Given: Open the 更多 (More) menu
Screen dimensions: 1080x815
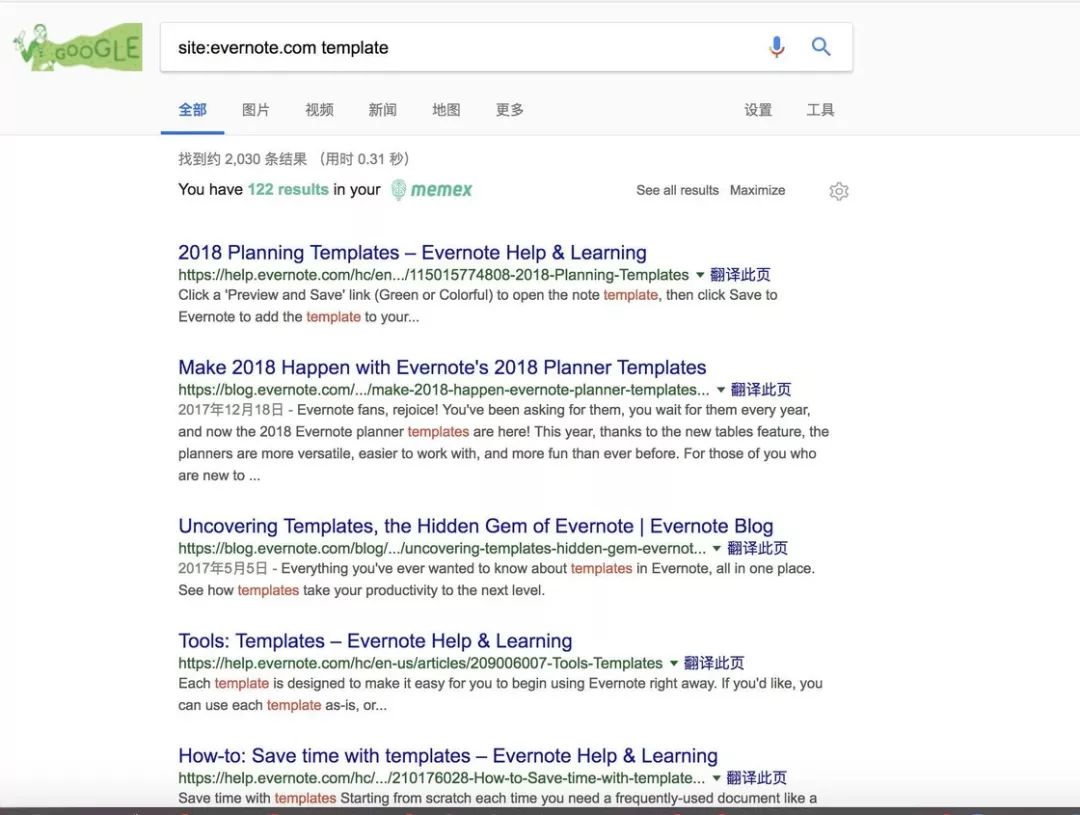Looking at the screenshot, I should (x=510, y=110).
